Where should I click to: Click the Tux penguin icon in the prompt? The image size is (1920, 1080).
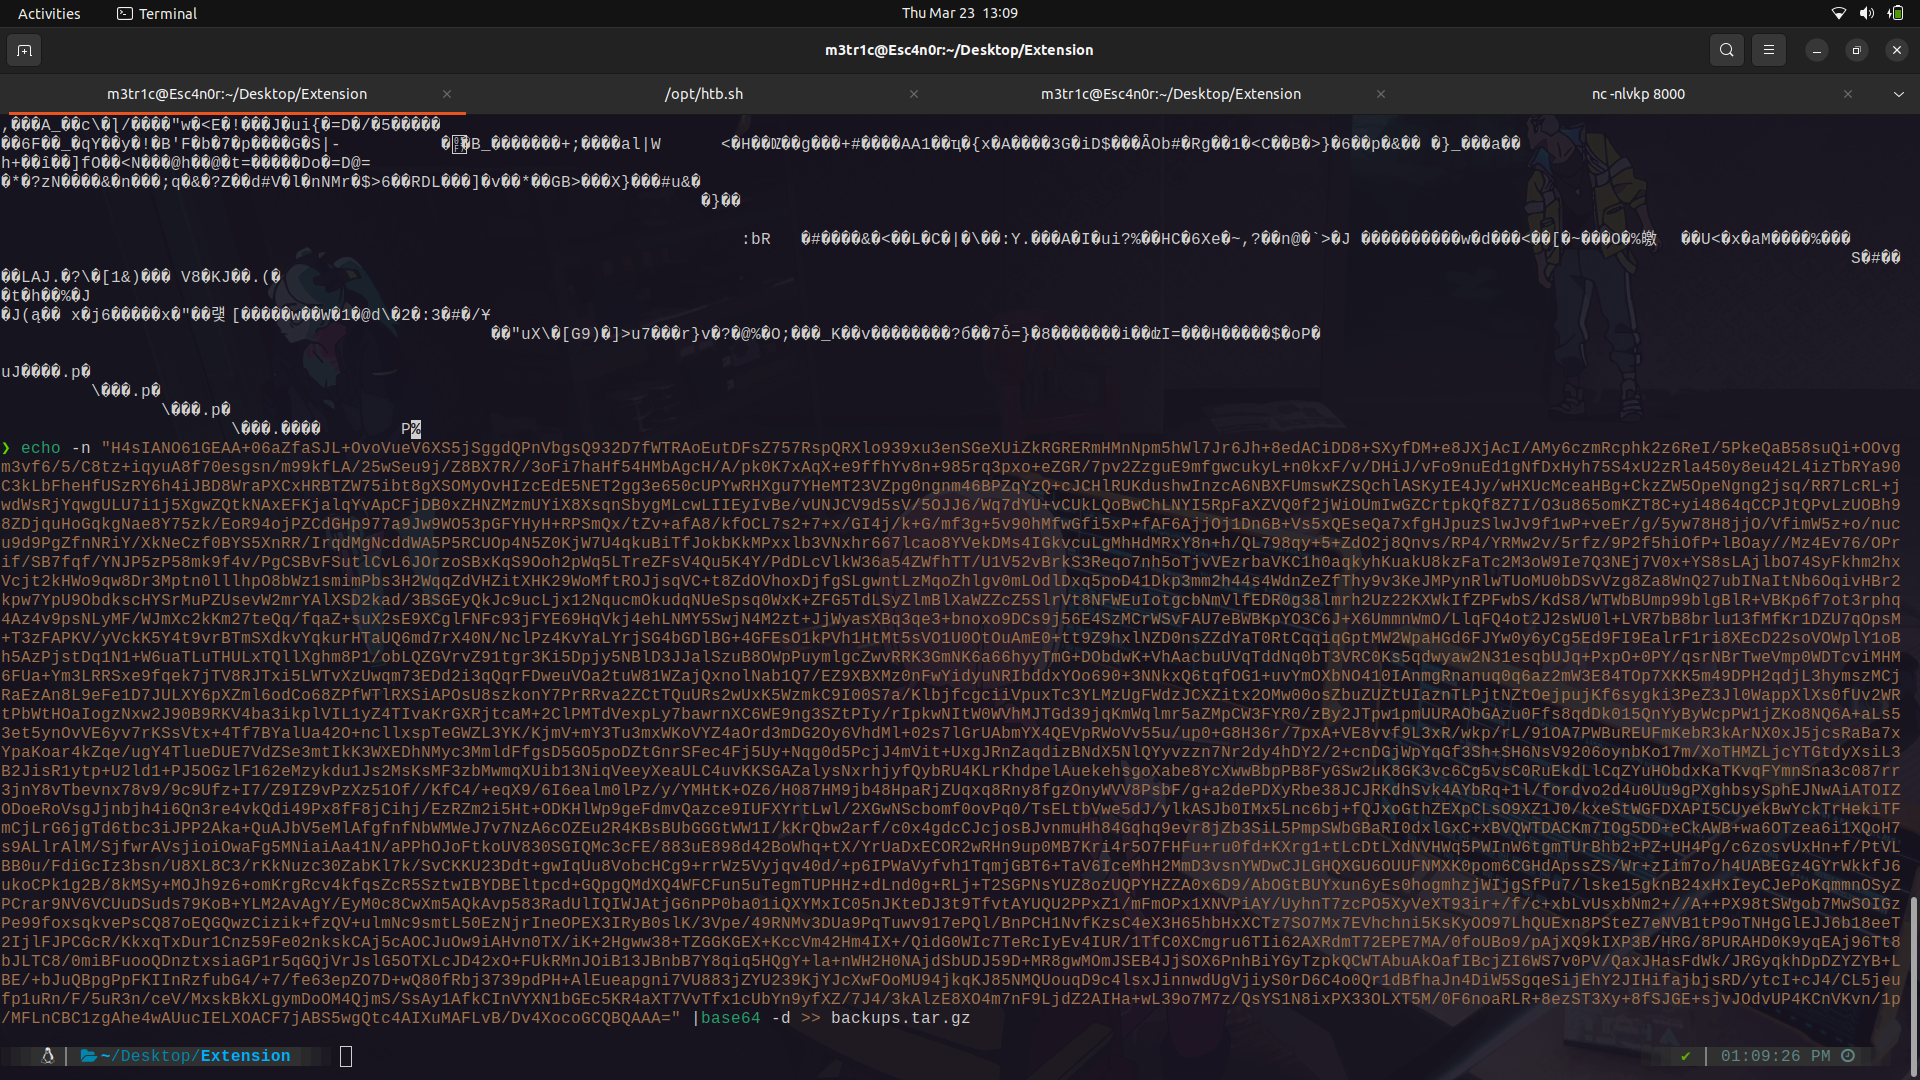(47, 1055)
